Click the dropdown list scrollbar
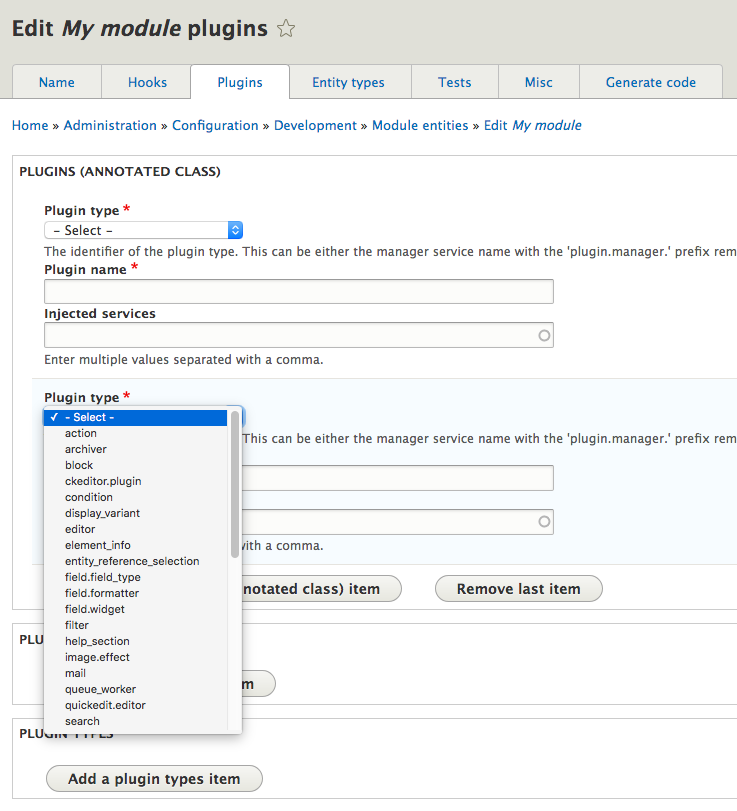This screenshot has height=811, width=737. click(x=235, y=482)
